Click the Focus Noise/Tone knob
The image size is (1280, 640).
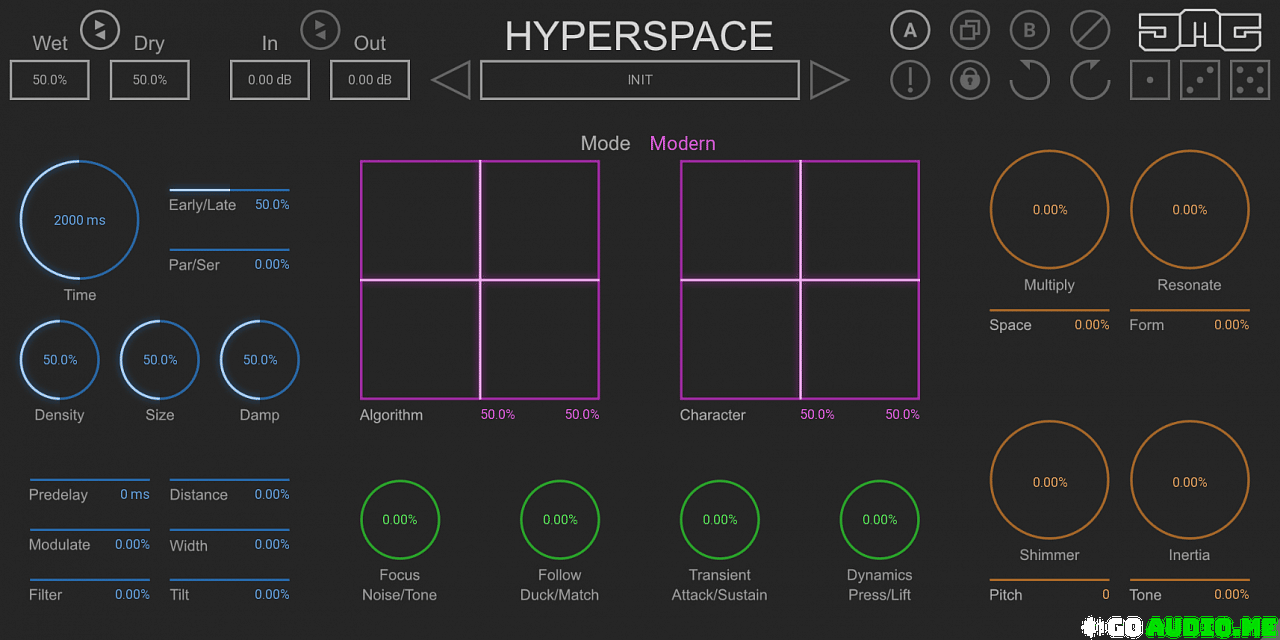coord(400,520)
